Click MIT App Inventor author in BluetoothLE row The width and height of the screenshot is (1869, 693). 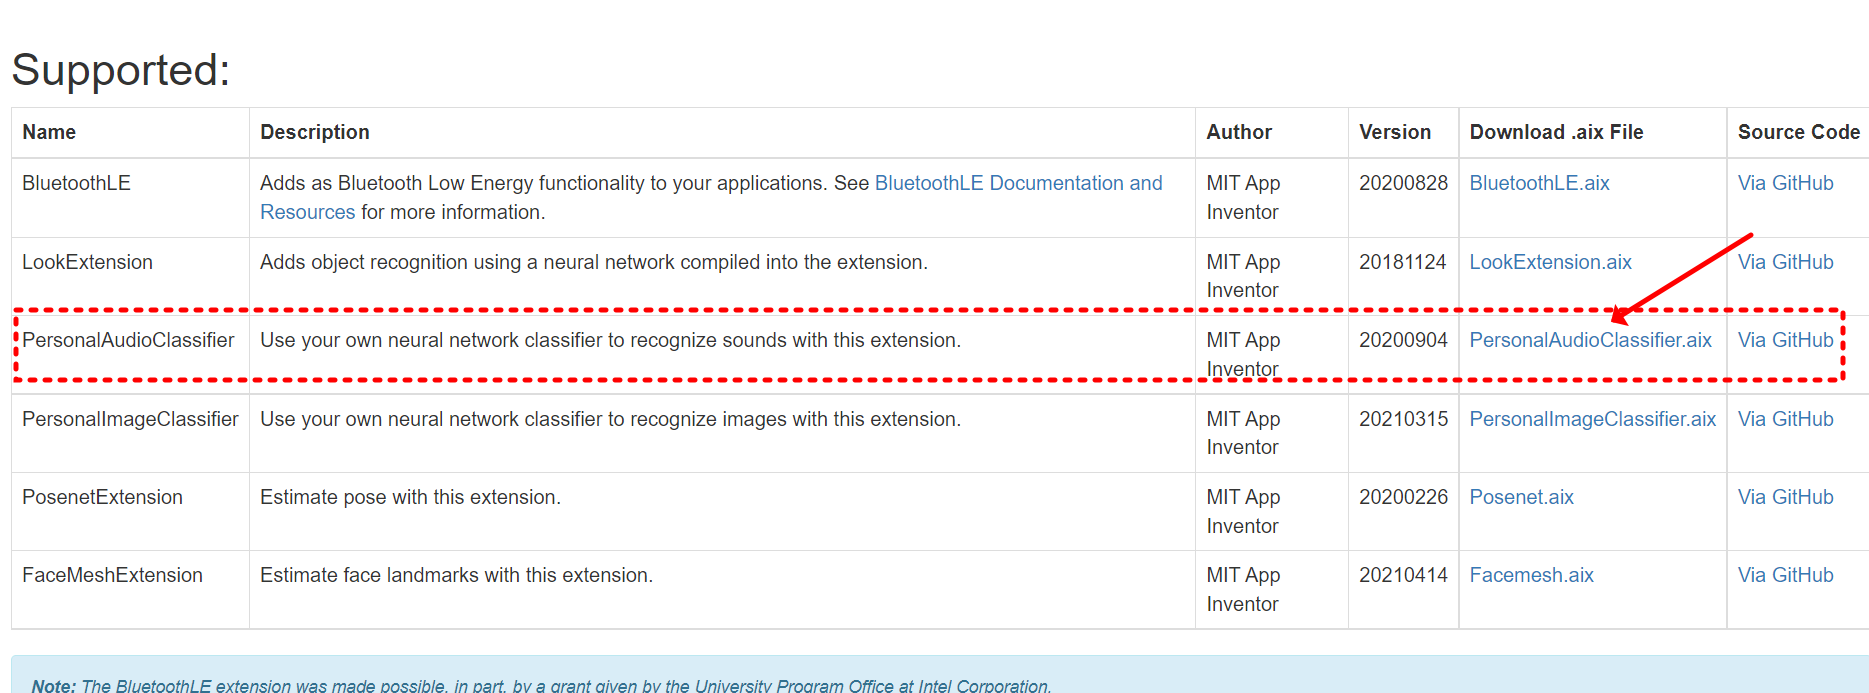1243,198
